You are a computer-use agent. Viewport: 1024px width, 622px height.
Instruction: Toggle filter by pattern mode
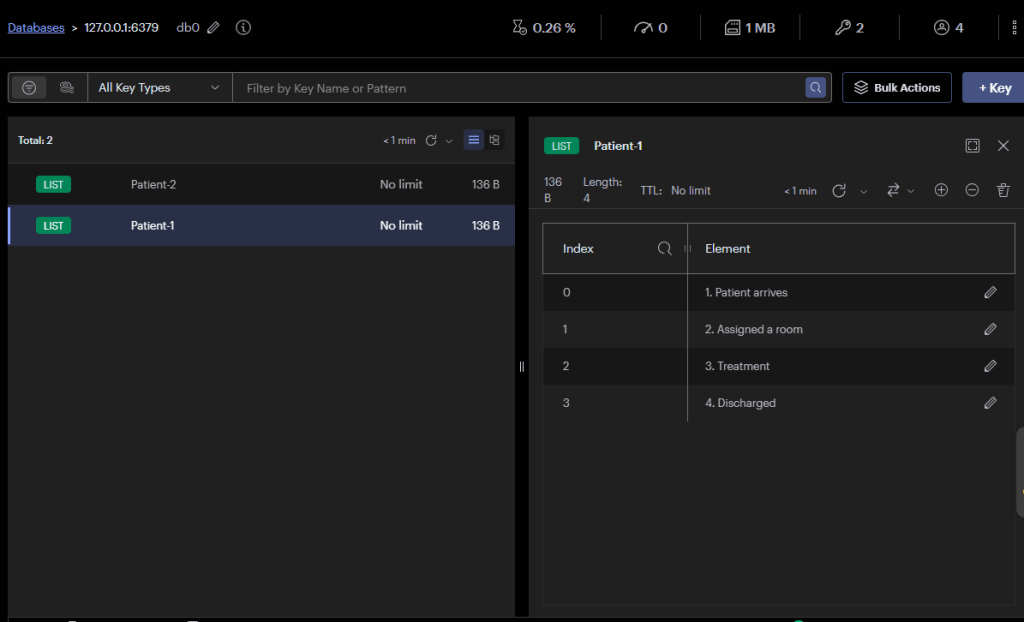pos(29,88)
